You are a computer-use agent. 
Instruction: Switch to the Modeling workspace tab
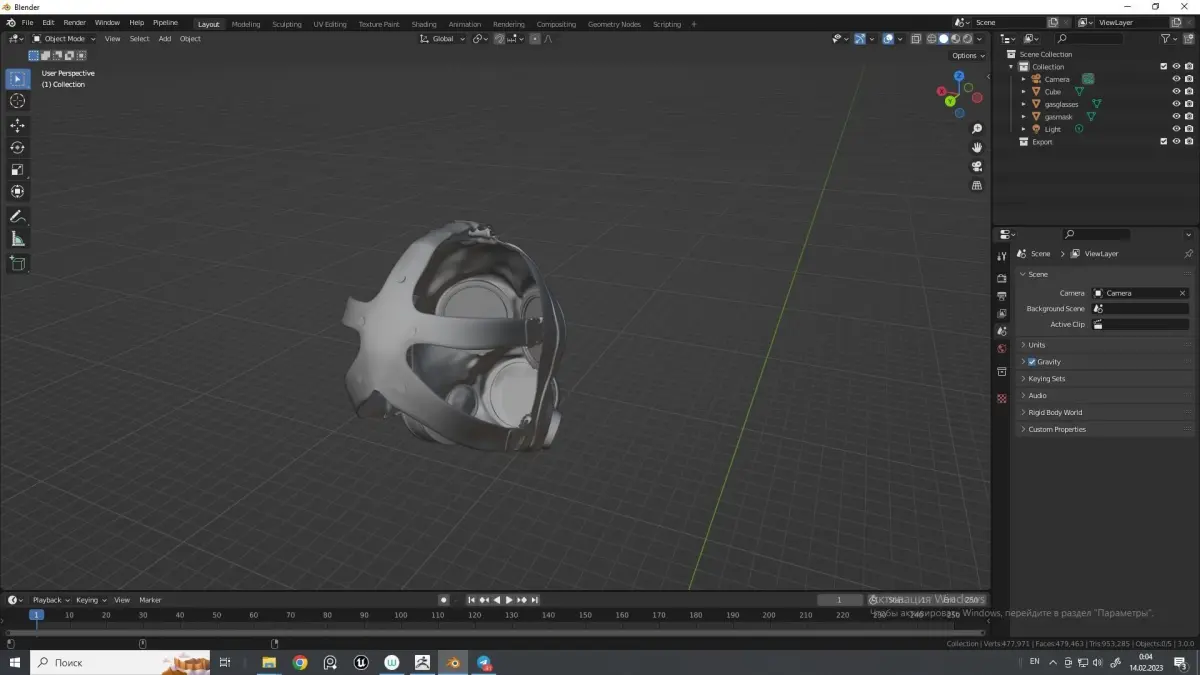click(246, 24)
